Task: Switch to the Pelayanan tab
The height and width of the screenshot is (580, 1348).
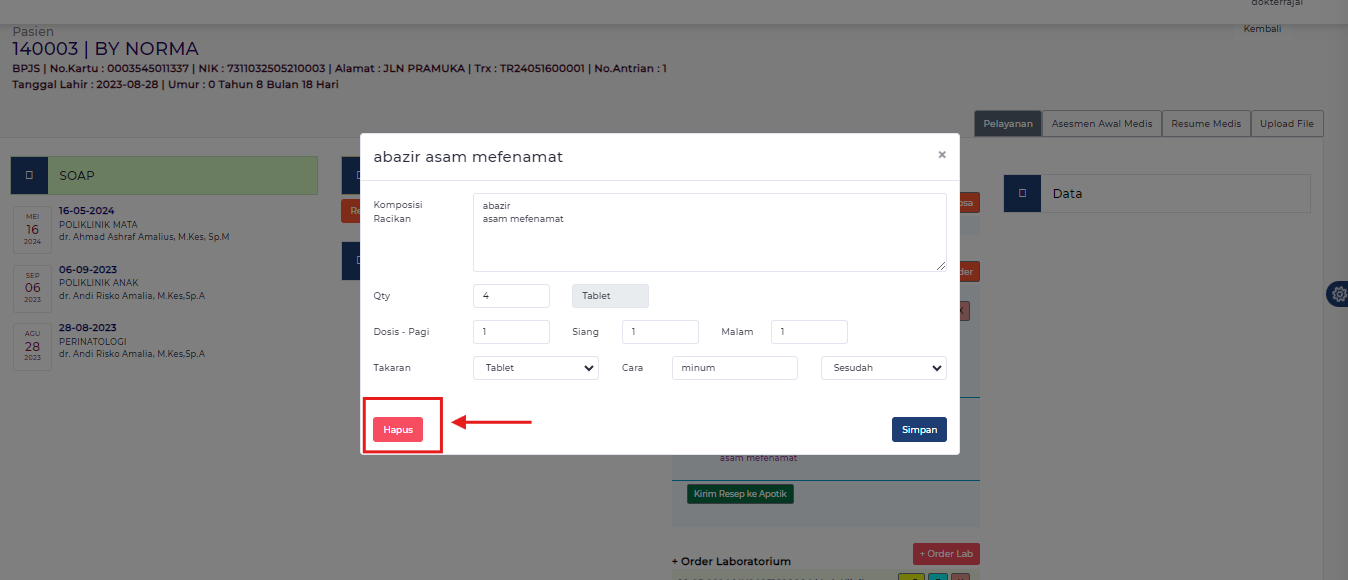Action: [x=1007, y=124]
